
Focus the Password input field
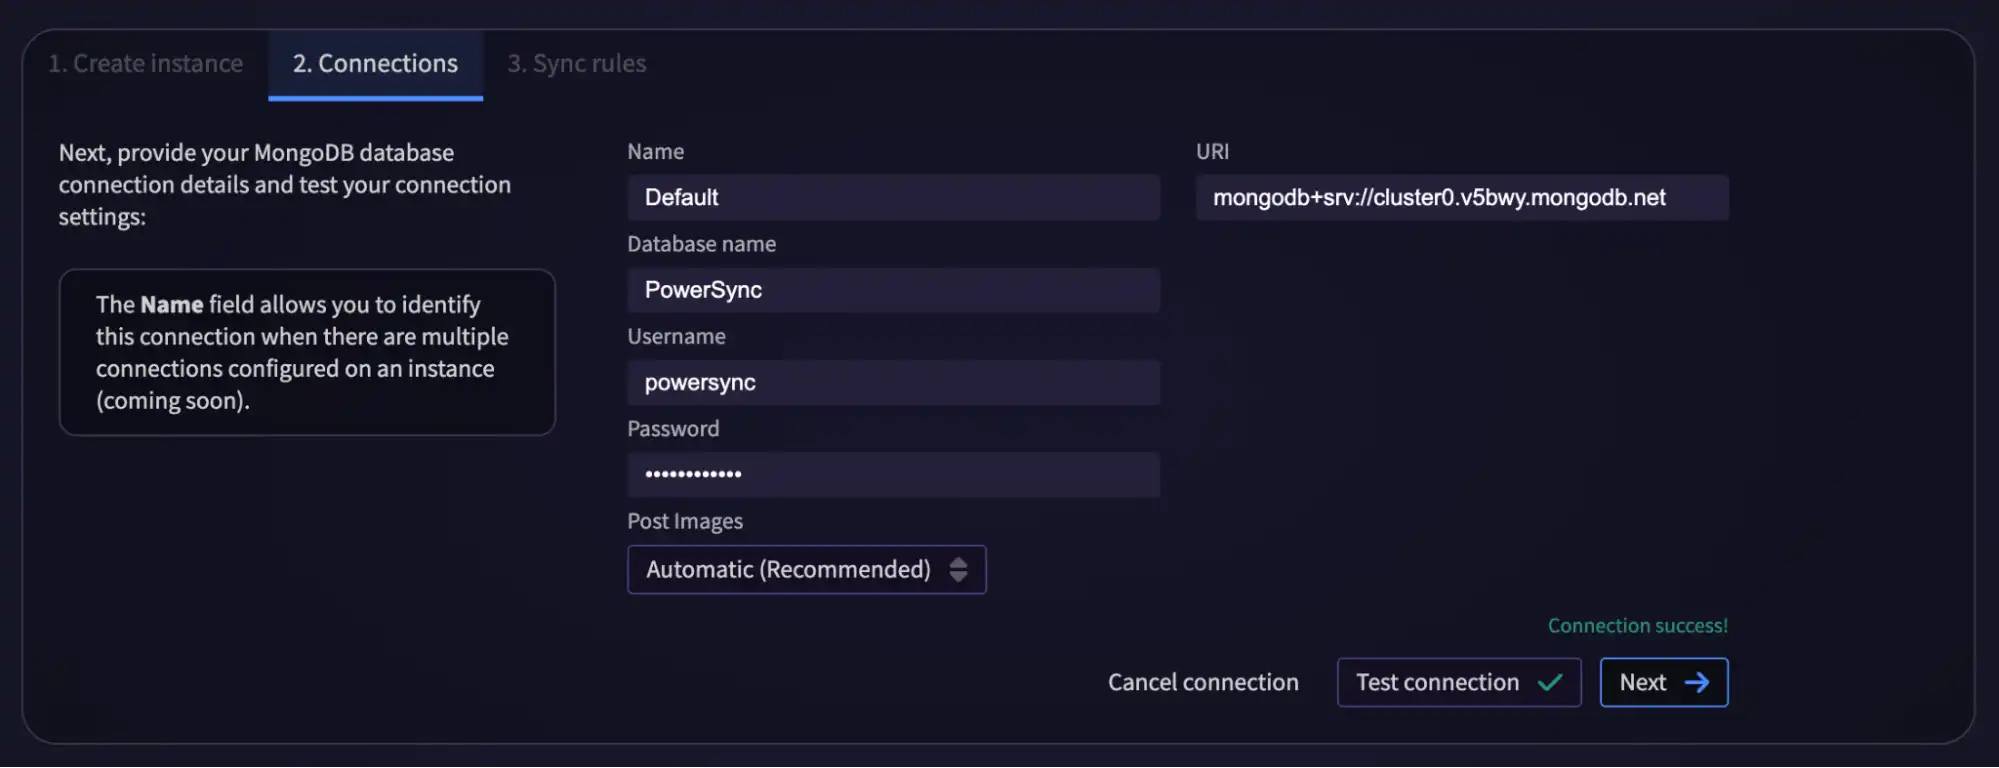pos(892,474)
